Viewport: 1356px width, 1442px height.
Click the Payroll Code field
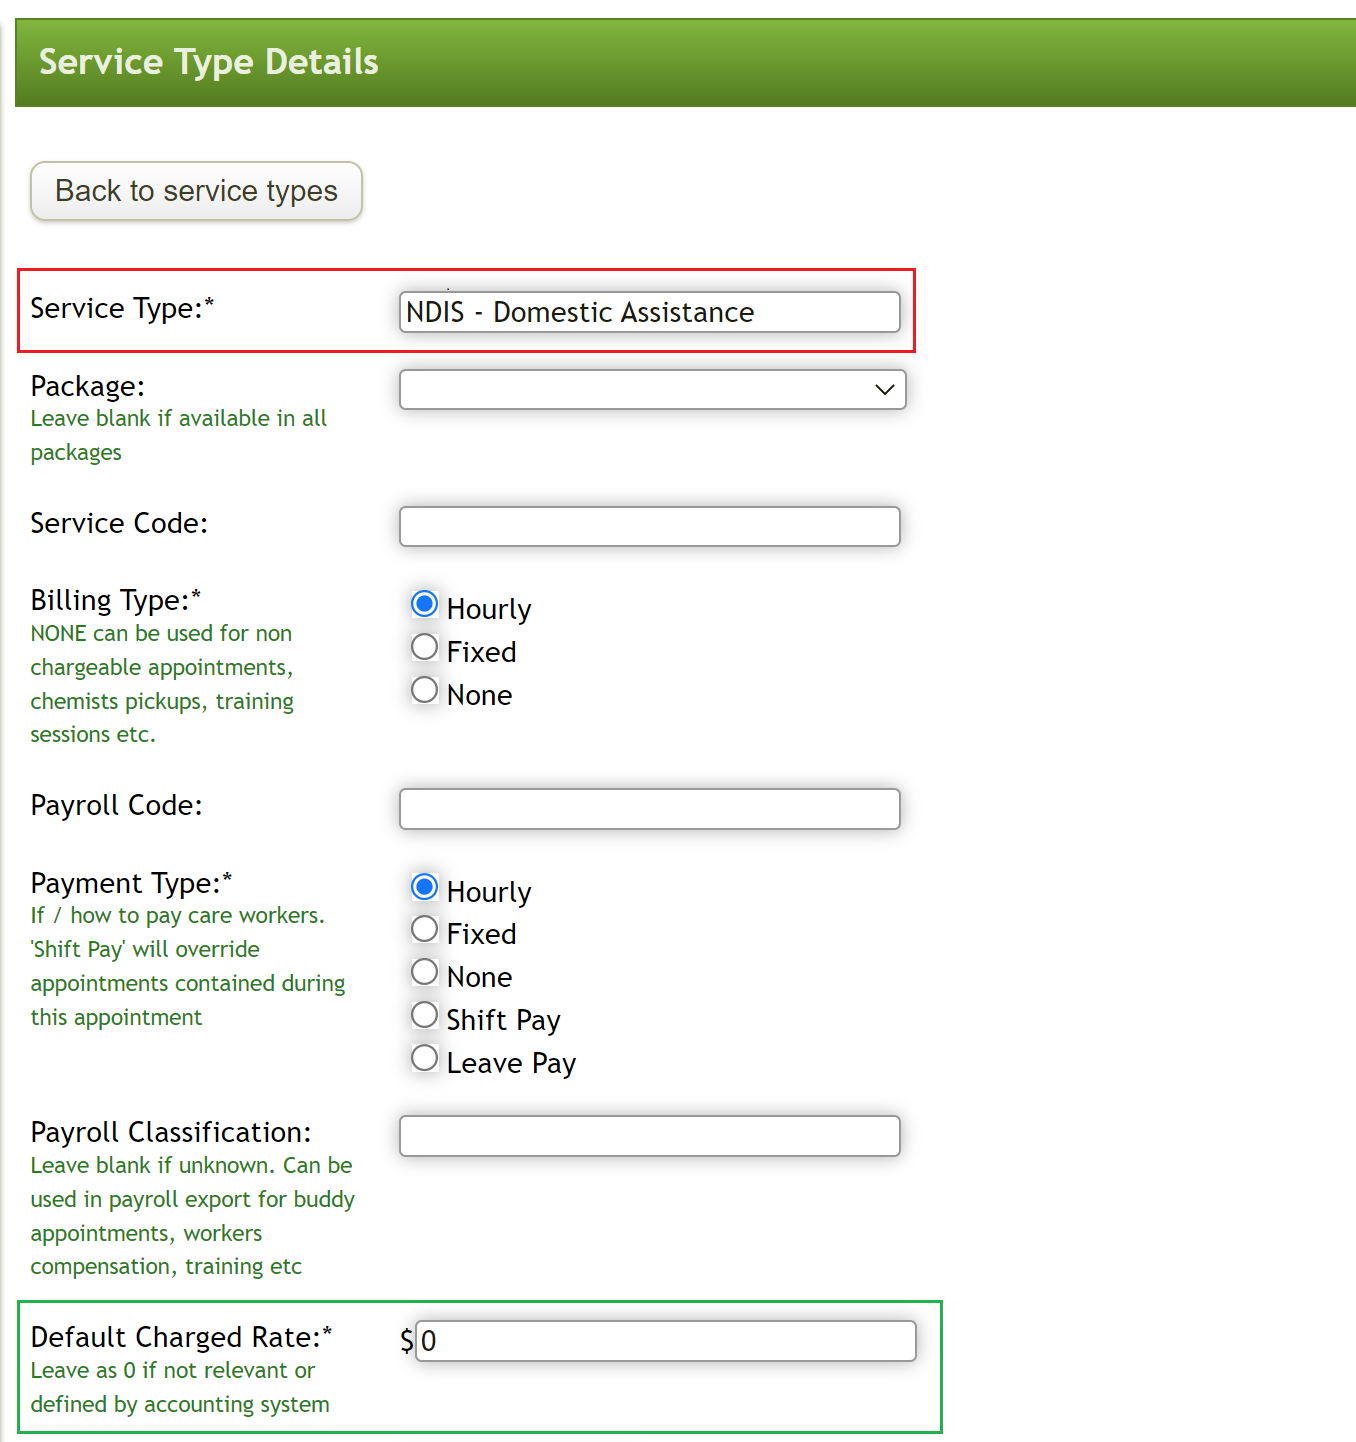pos(649,809)
